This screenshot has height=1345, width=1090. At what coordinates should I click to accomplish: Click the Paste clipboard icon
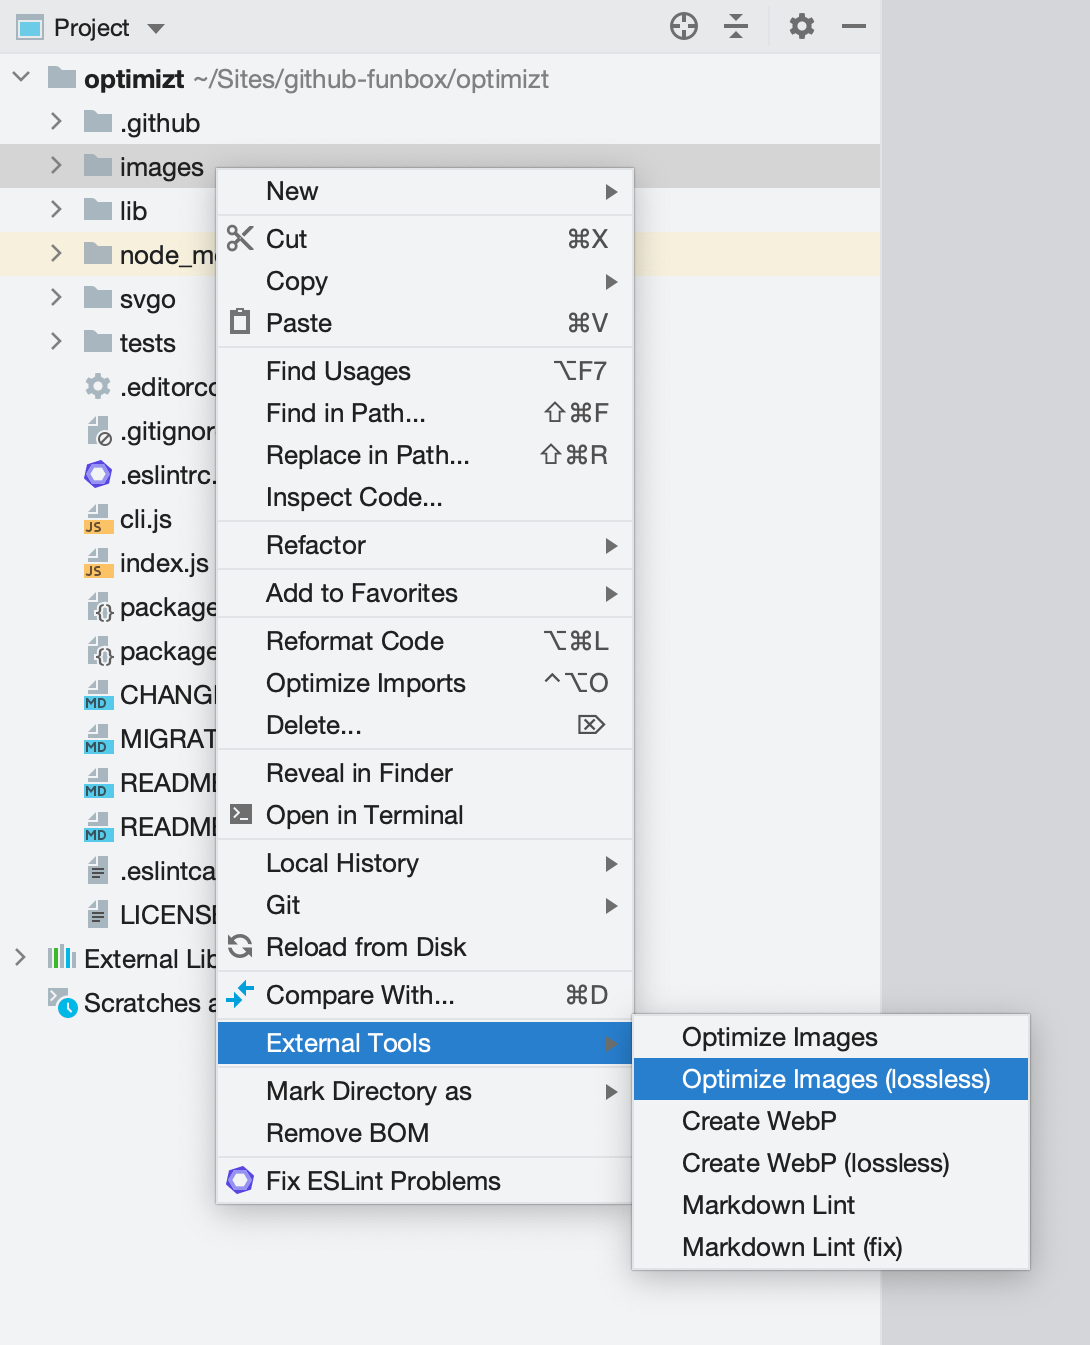coord(240,322)
